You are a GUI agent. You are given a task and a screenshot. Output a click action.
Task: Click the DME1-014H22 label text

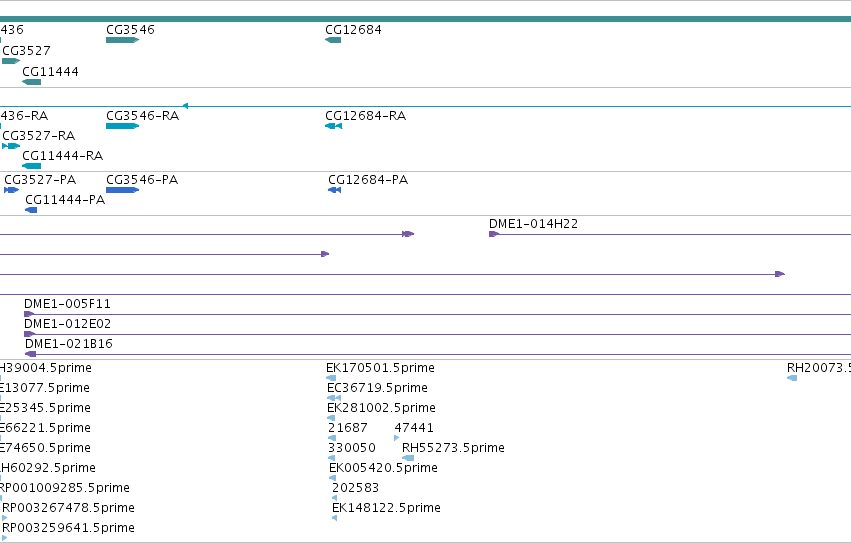(x=534, y=224)
